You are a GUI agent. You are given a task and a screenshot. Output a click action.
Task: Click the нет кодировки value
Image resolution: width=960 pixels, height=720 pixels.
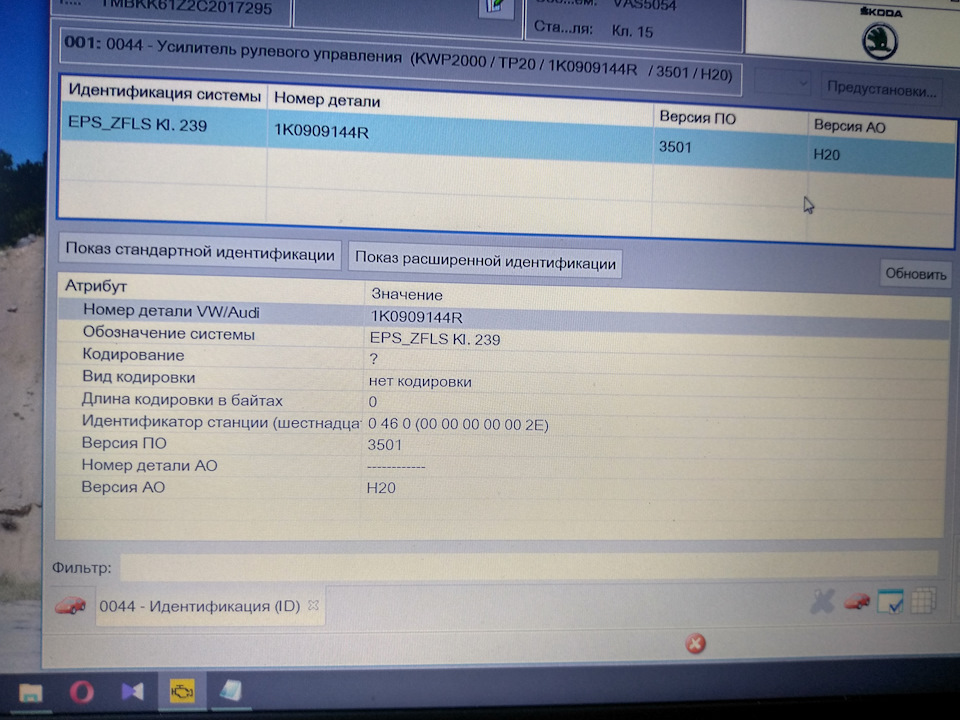pos(420,381)
